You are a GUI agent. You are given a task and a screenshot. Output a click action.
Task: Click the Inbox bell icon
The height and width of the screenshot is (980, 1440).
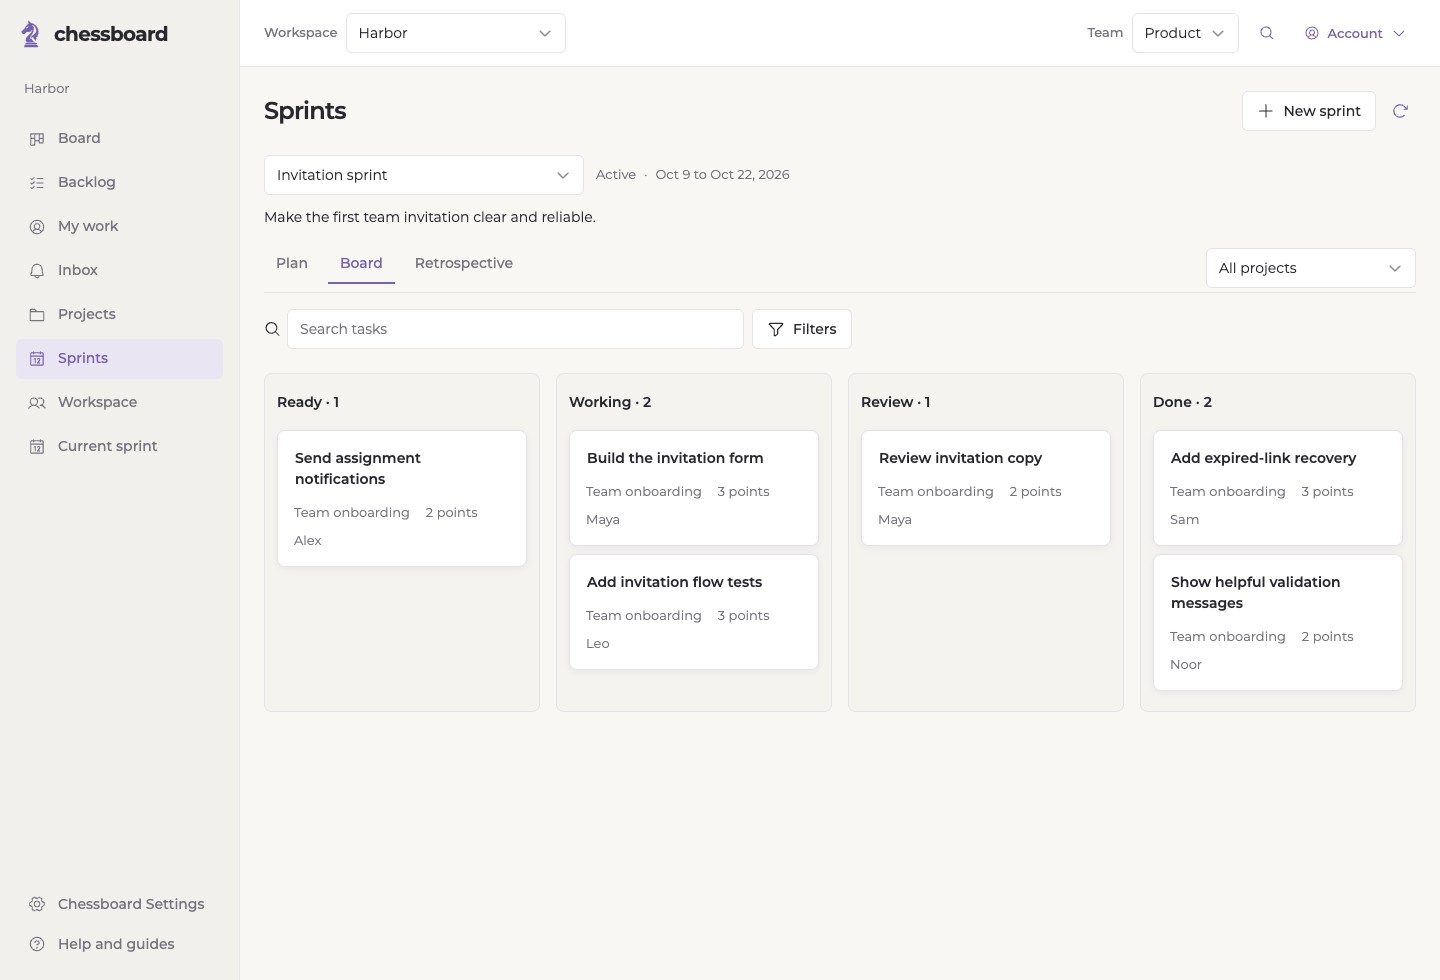[x=37, y=271]
